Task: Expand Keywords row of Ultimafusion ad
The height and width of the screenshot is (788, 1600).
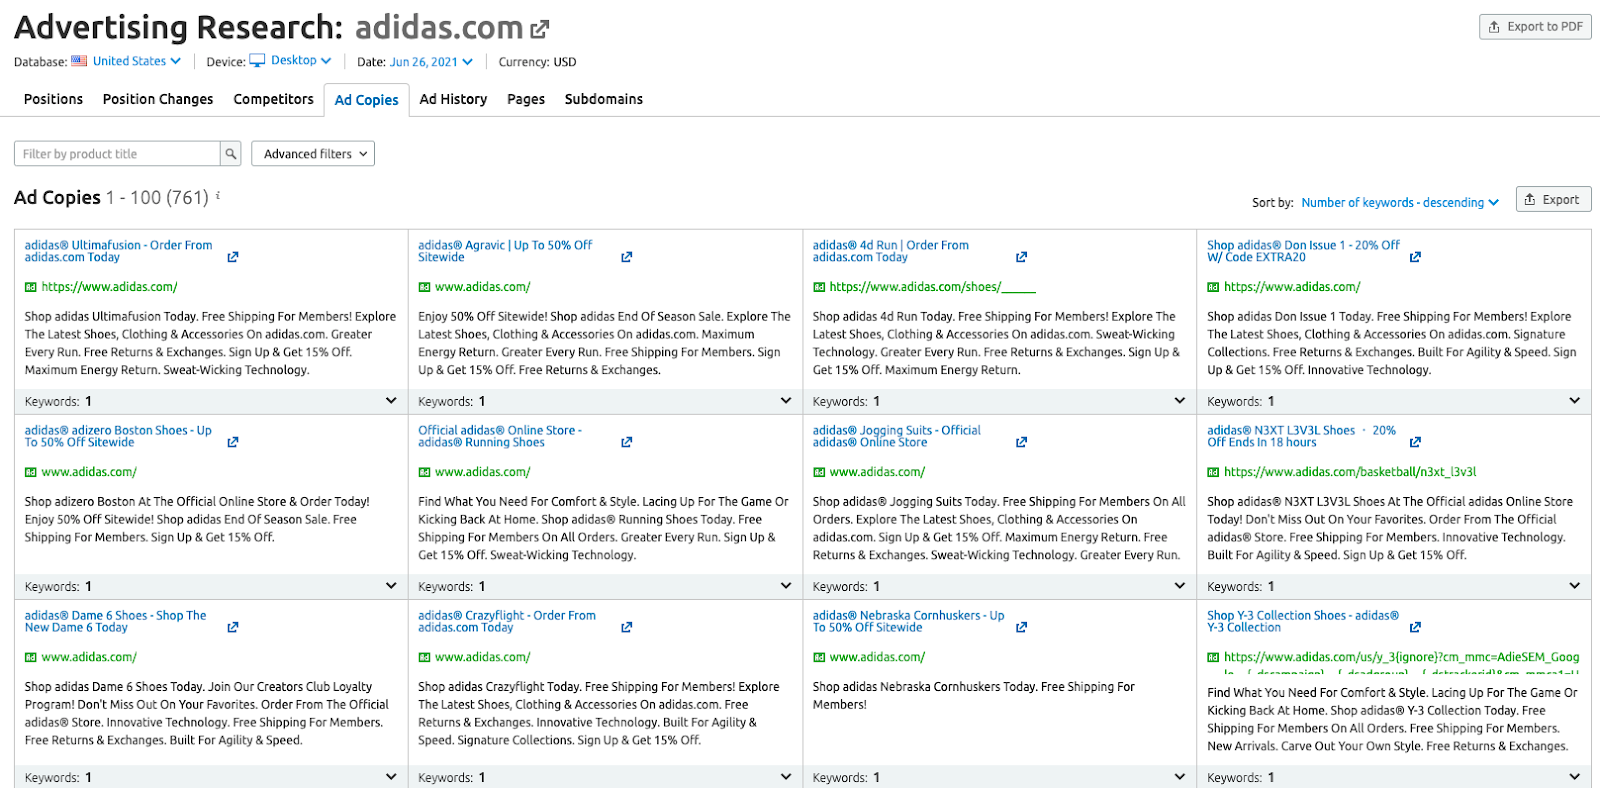Action: pyautogui.click(x=391, y=401)
